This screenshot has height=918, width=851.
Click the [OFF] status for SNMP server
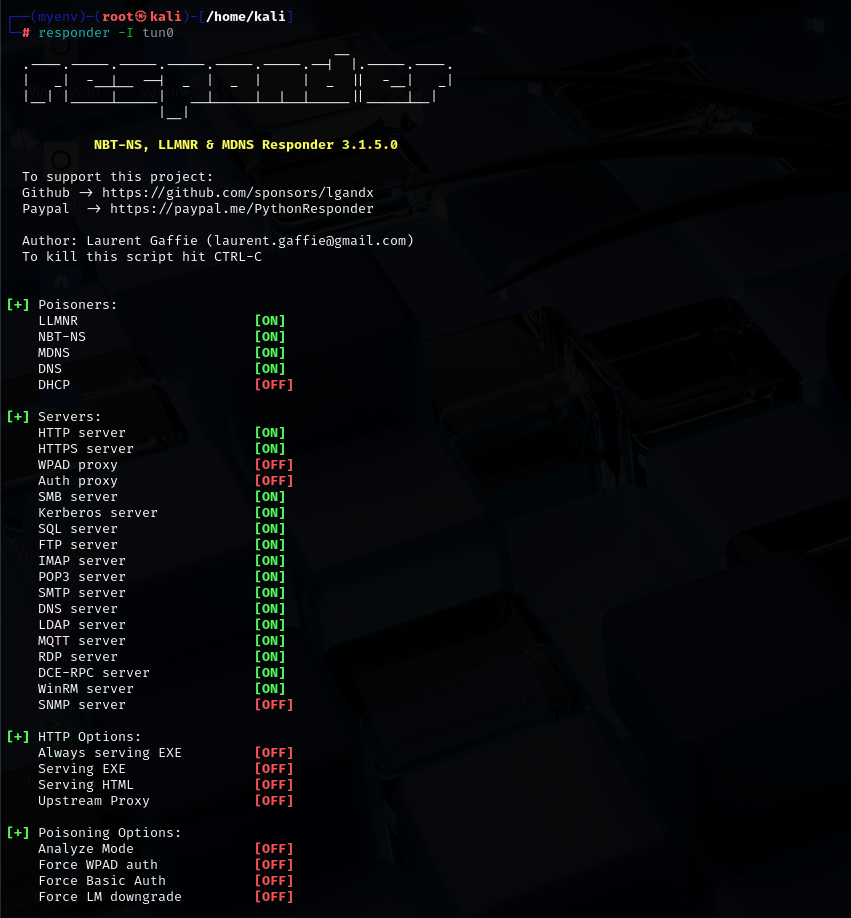coord(273,705)
